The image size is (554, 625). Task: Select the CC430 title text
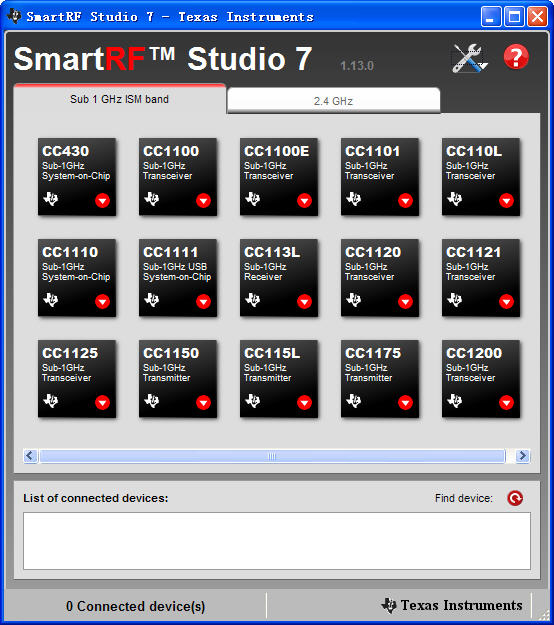click(x=66, y=151)
